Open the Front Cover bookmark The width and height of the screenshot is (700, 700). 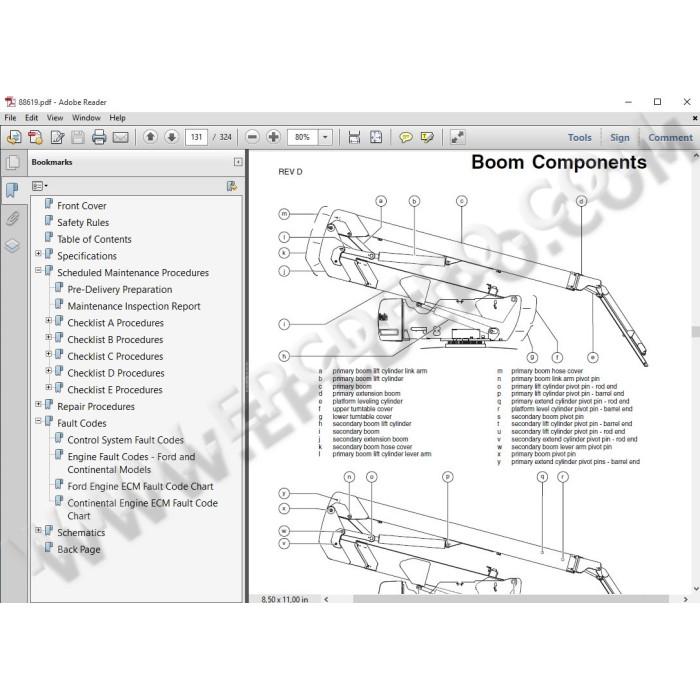coord(82,206)
